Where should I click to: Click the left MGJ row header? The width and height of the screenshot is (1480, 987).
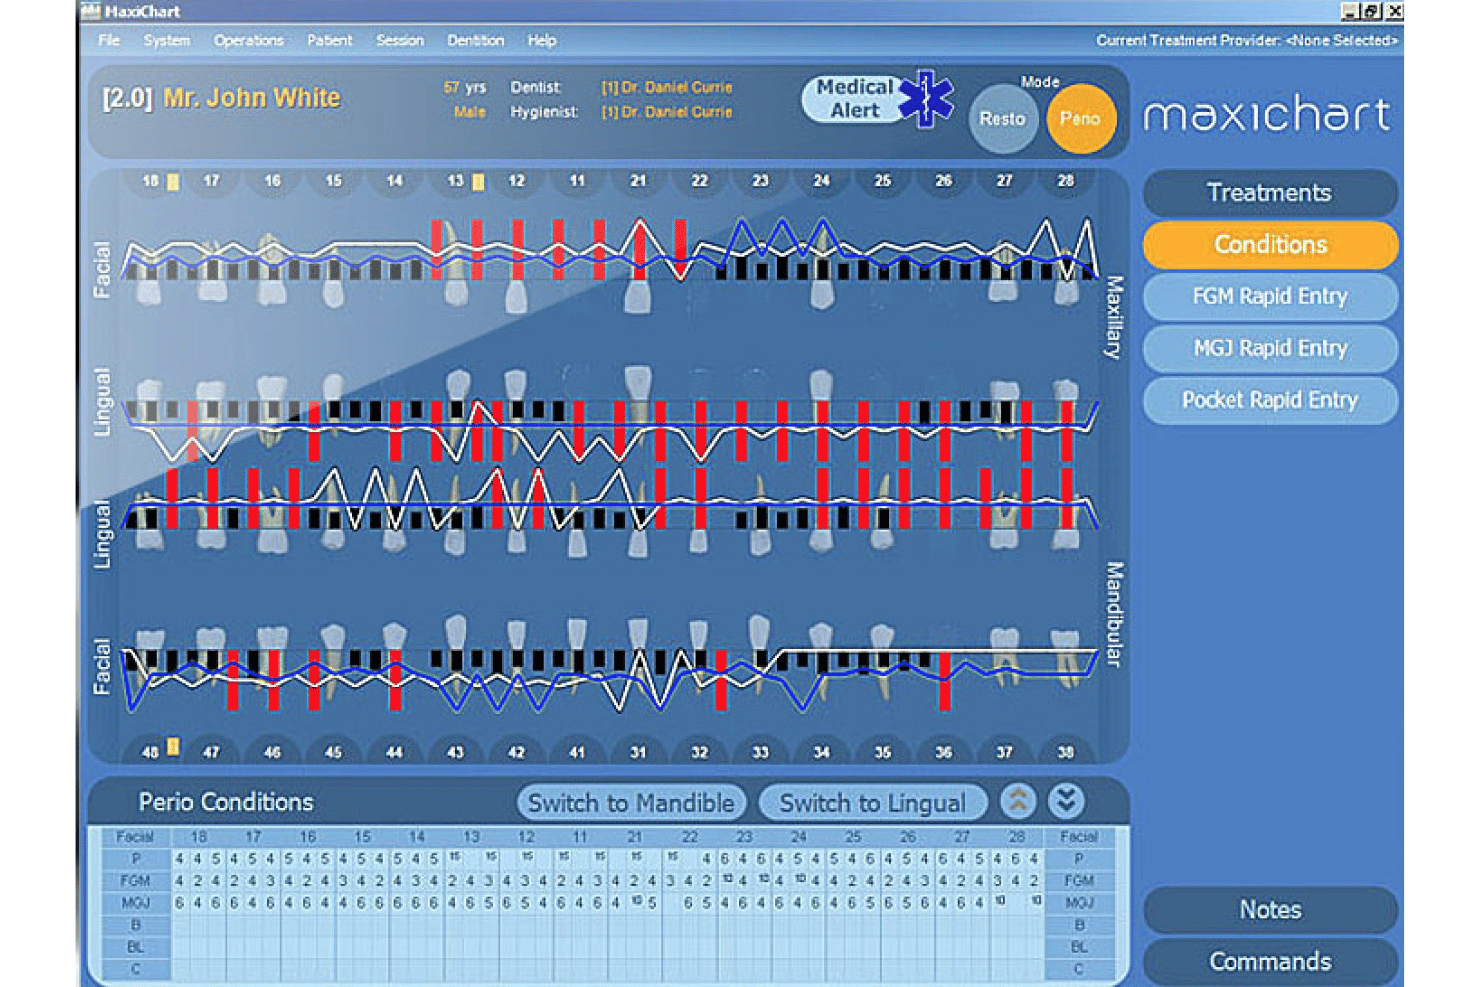pyautogui.click(x=136, y=903)
